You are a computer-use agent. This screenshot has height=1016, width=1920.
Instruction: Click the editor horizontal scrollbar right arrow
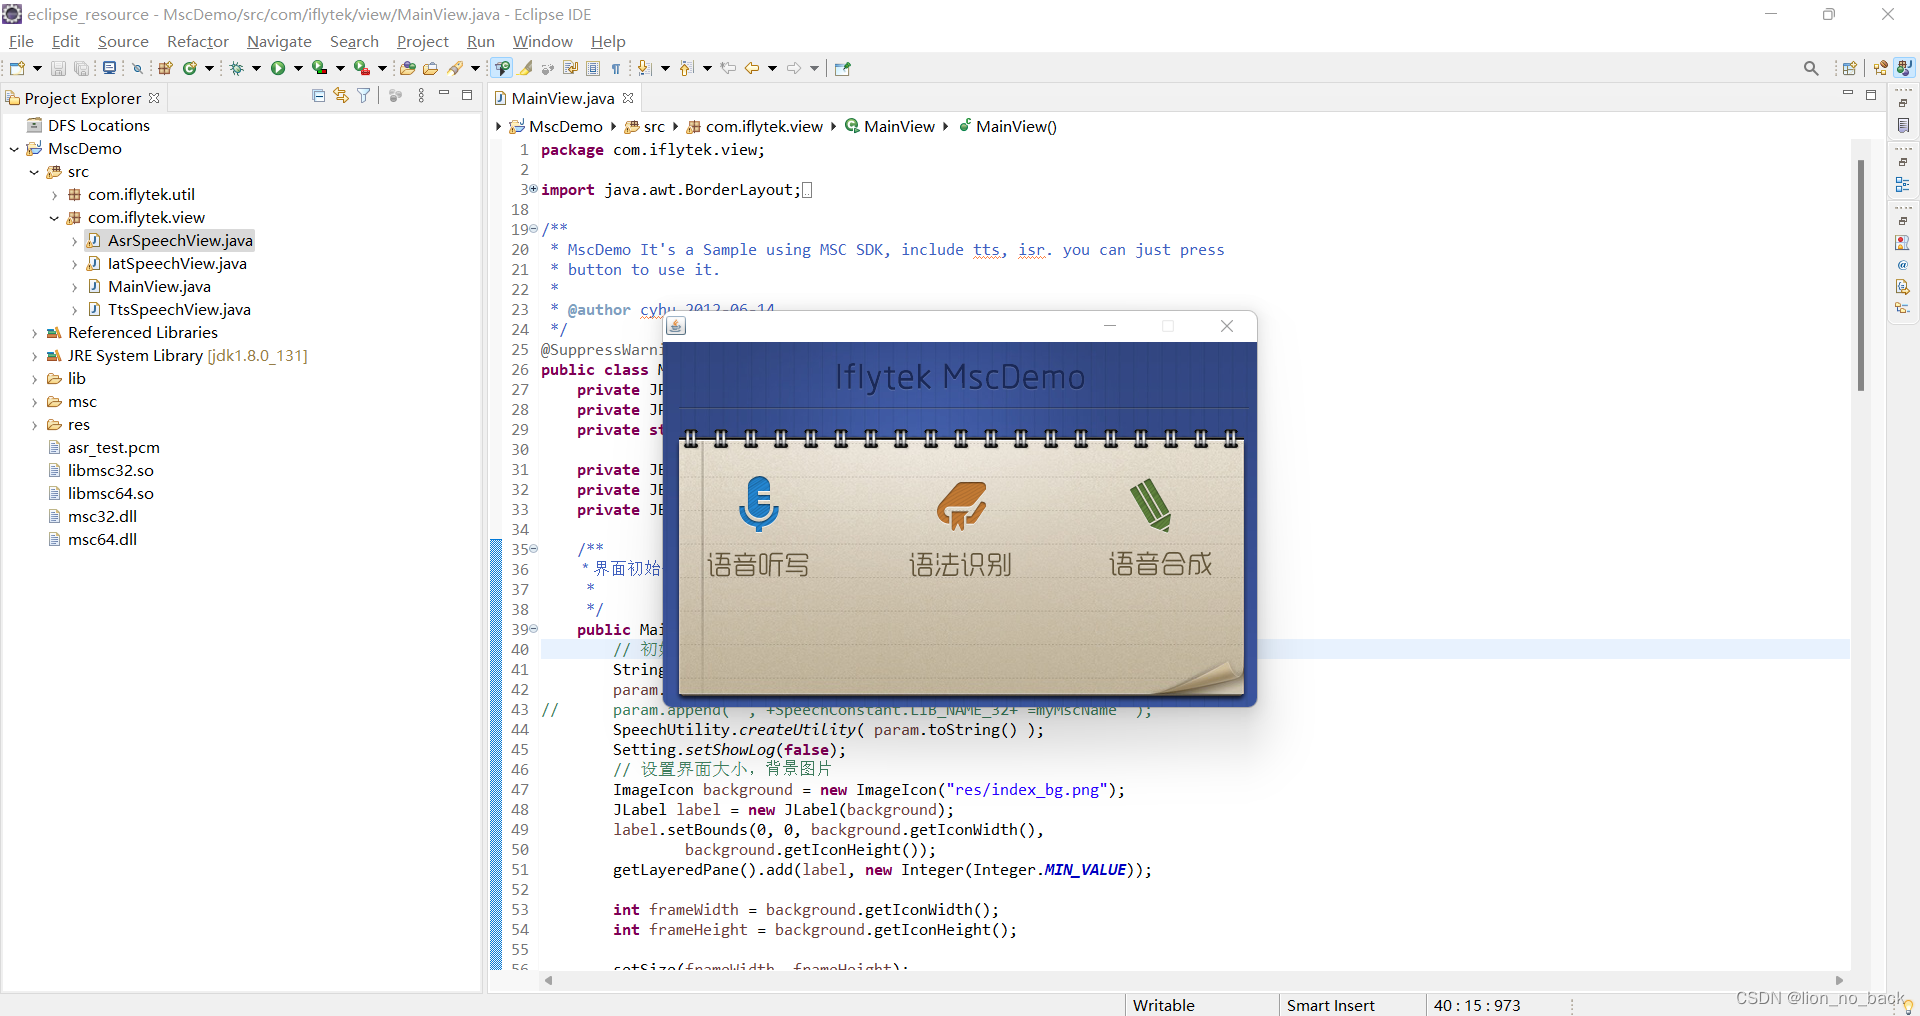[x=1839, y=980]
